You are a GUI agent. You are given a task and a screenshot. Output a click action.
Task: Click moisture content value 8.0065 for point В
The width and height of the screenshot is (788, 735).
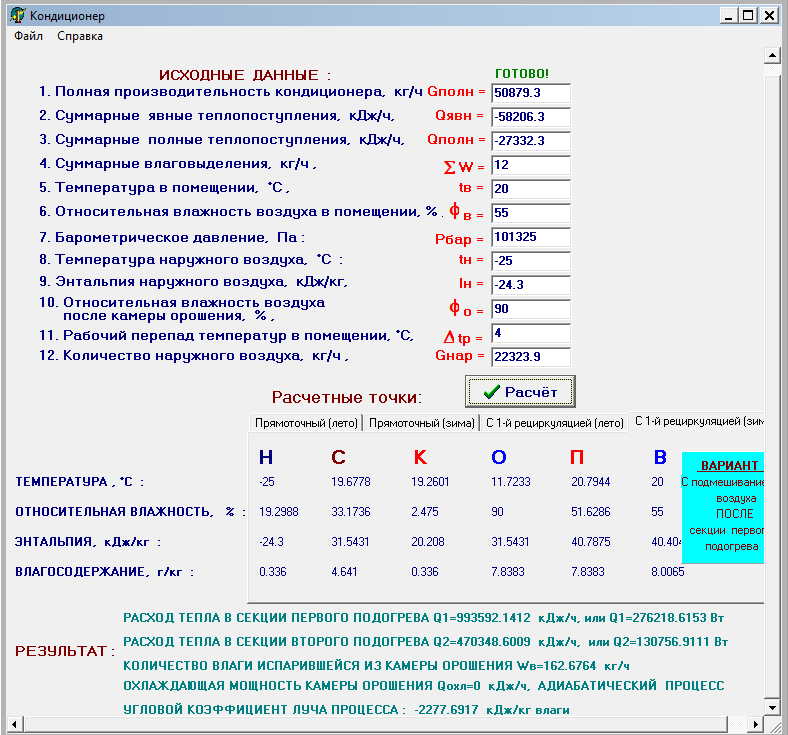click(668, 572)
